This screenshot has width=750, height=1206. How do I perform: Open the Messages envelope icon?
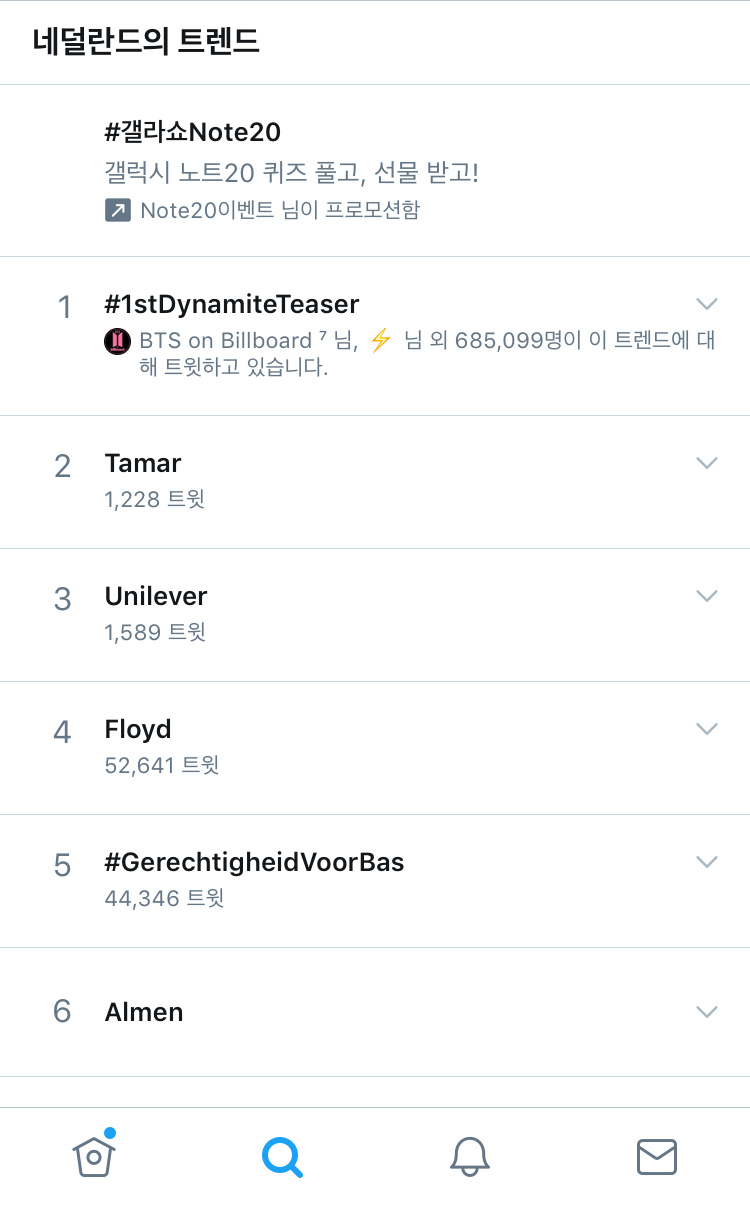[x=656, y=1157]
